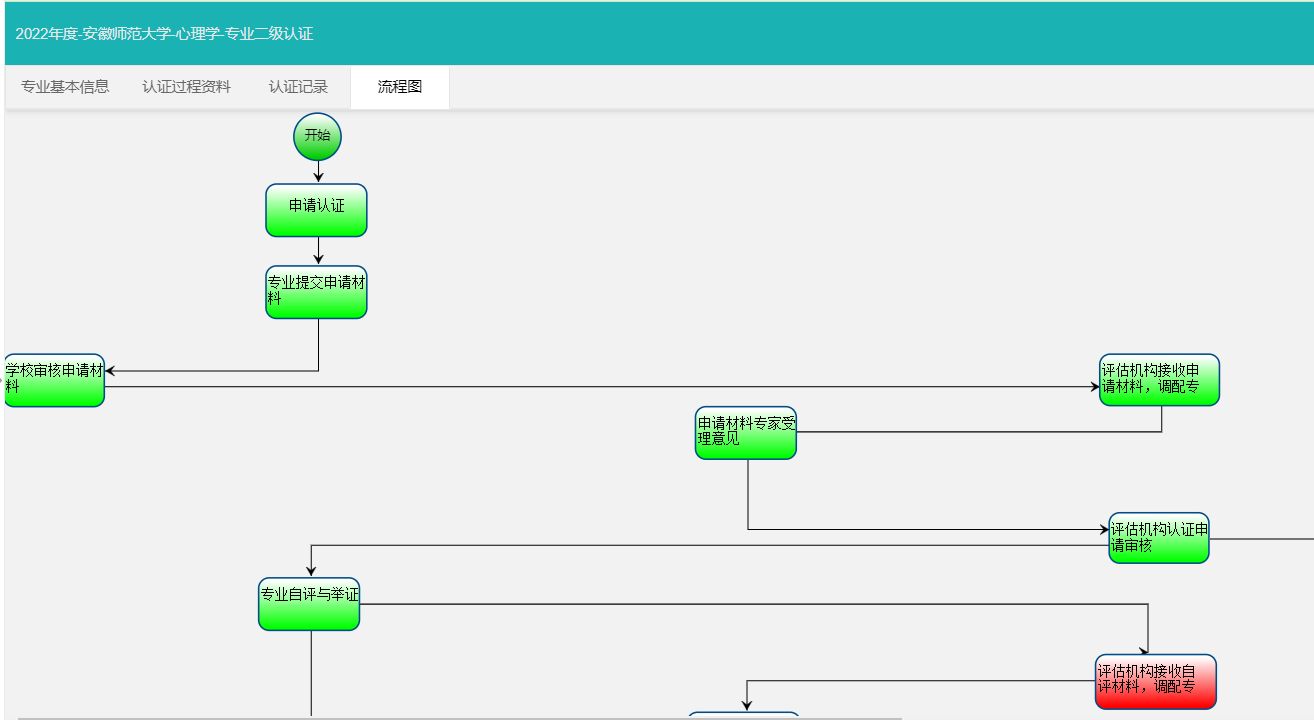Click the arrow between 开始 and 申请认证
The width and height of the screenshot is (1314, 720).
(x=318, y=172)
